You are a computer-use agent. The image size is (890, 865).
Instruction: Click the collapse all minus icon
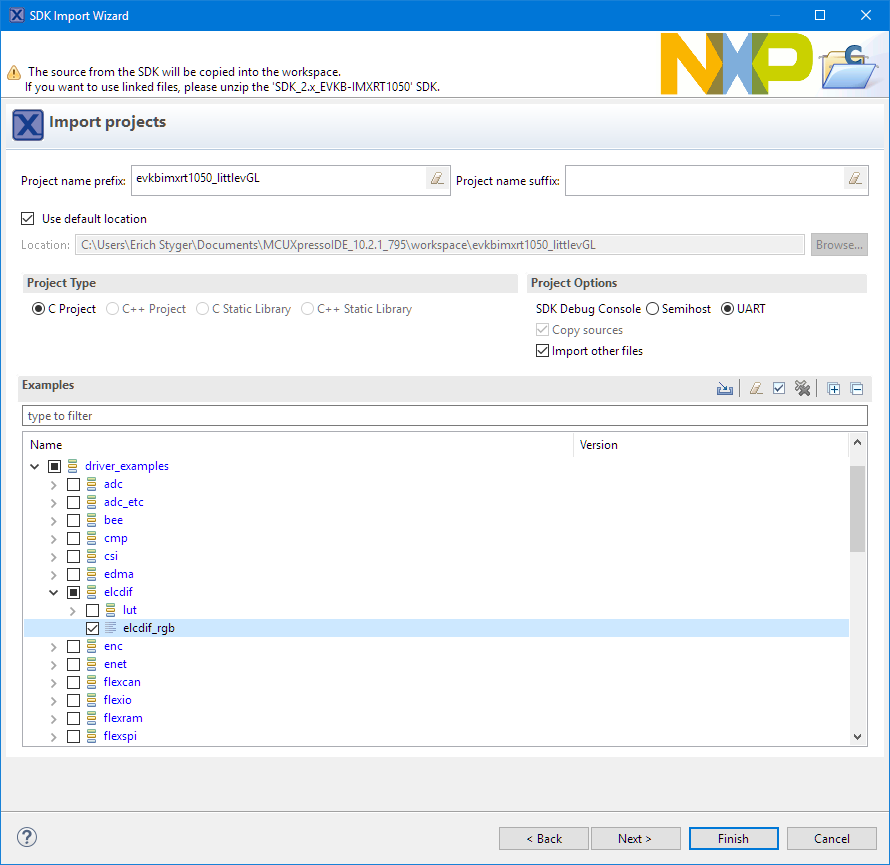click(x=857, y=388)
